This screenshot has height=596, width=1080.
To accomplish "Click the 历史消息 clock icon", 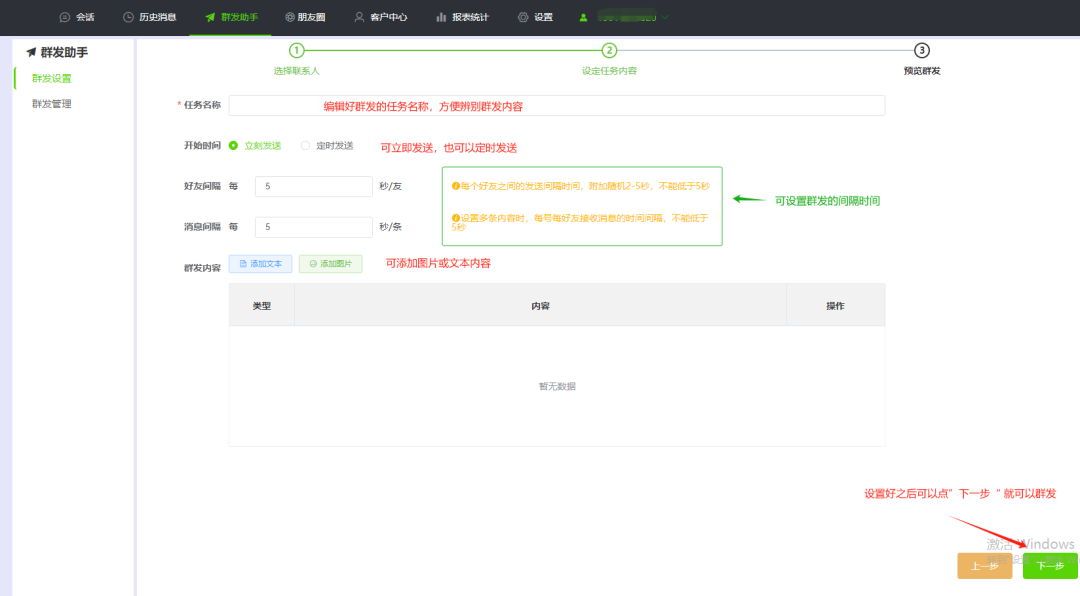I will point(128,17).
